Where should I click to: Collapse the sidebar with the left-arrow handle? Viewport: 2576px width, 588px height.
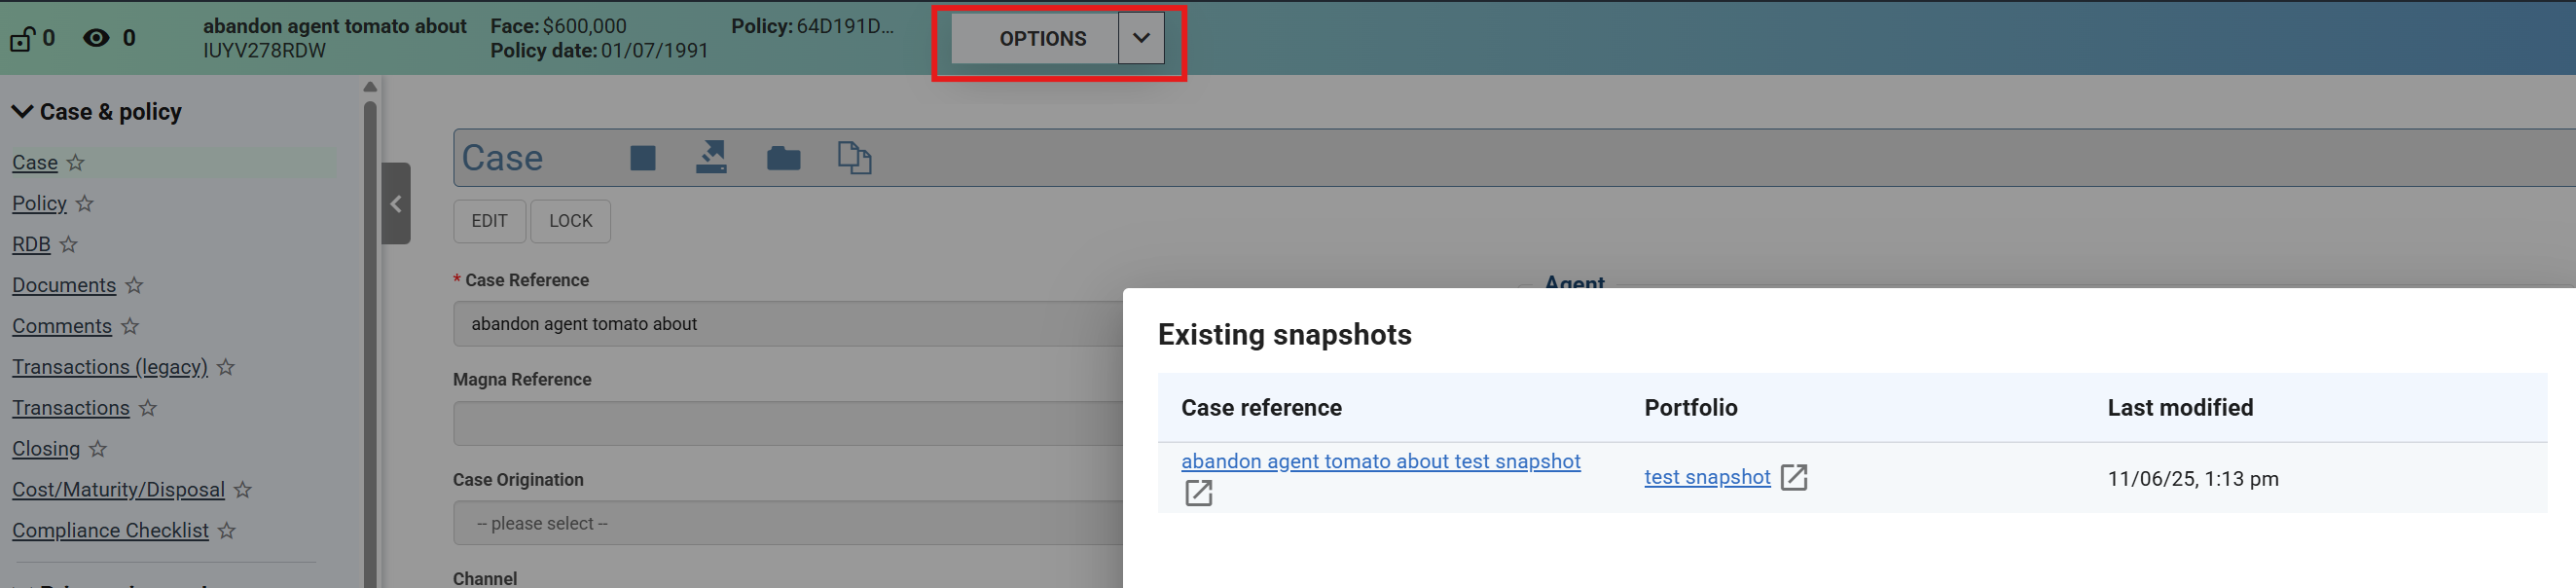(396, 204)
